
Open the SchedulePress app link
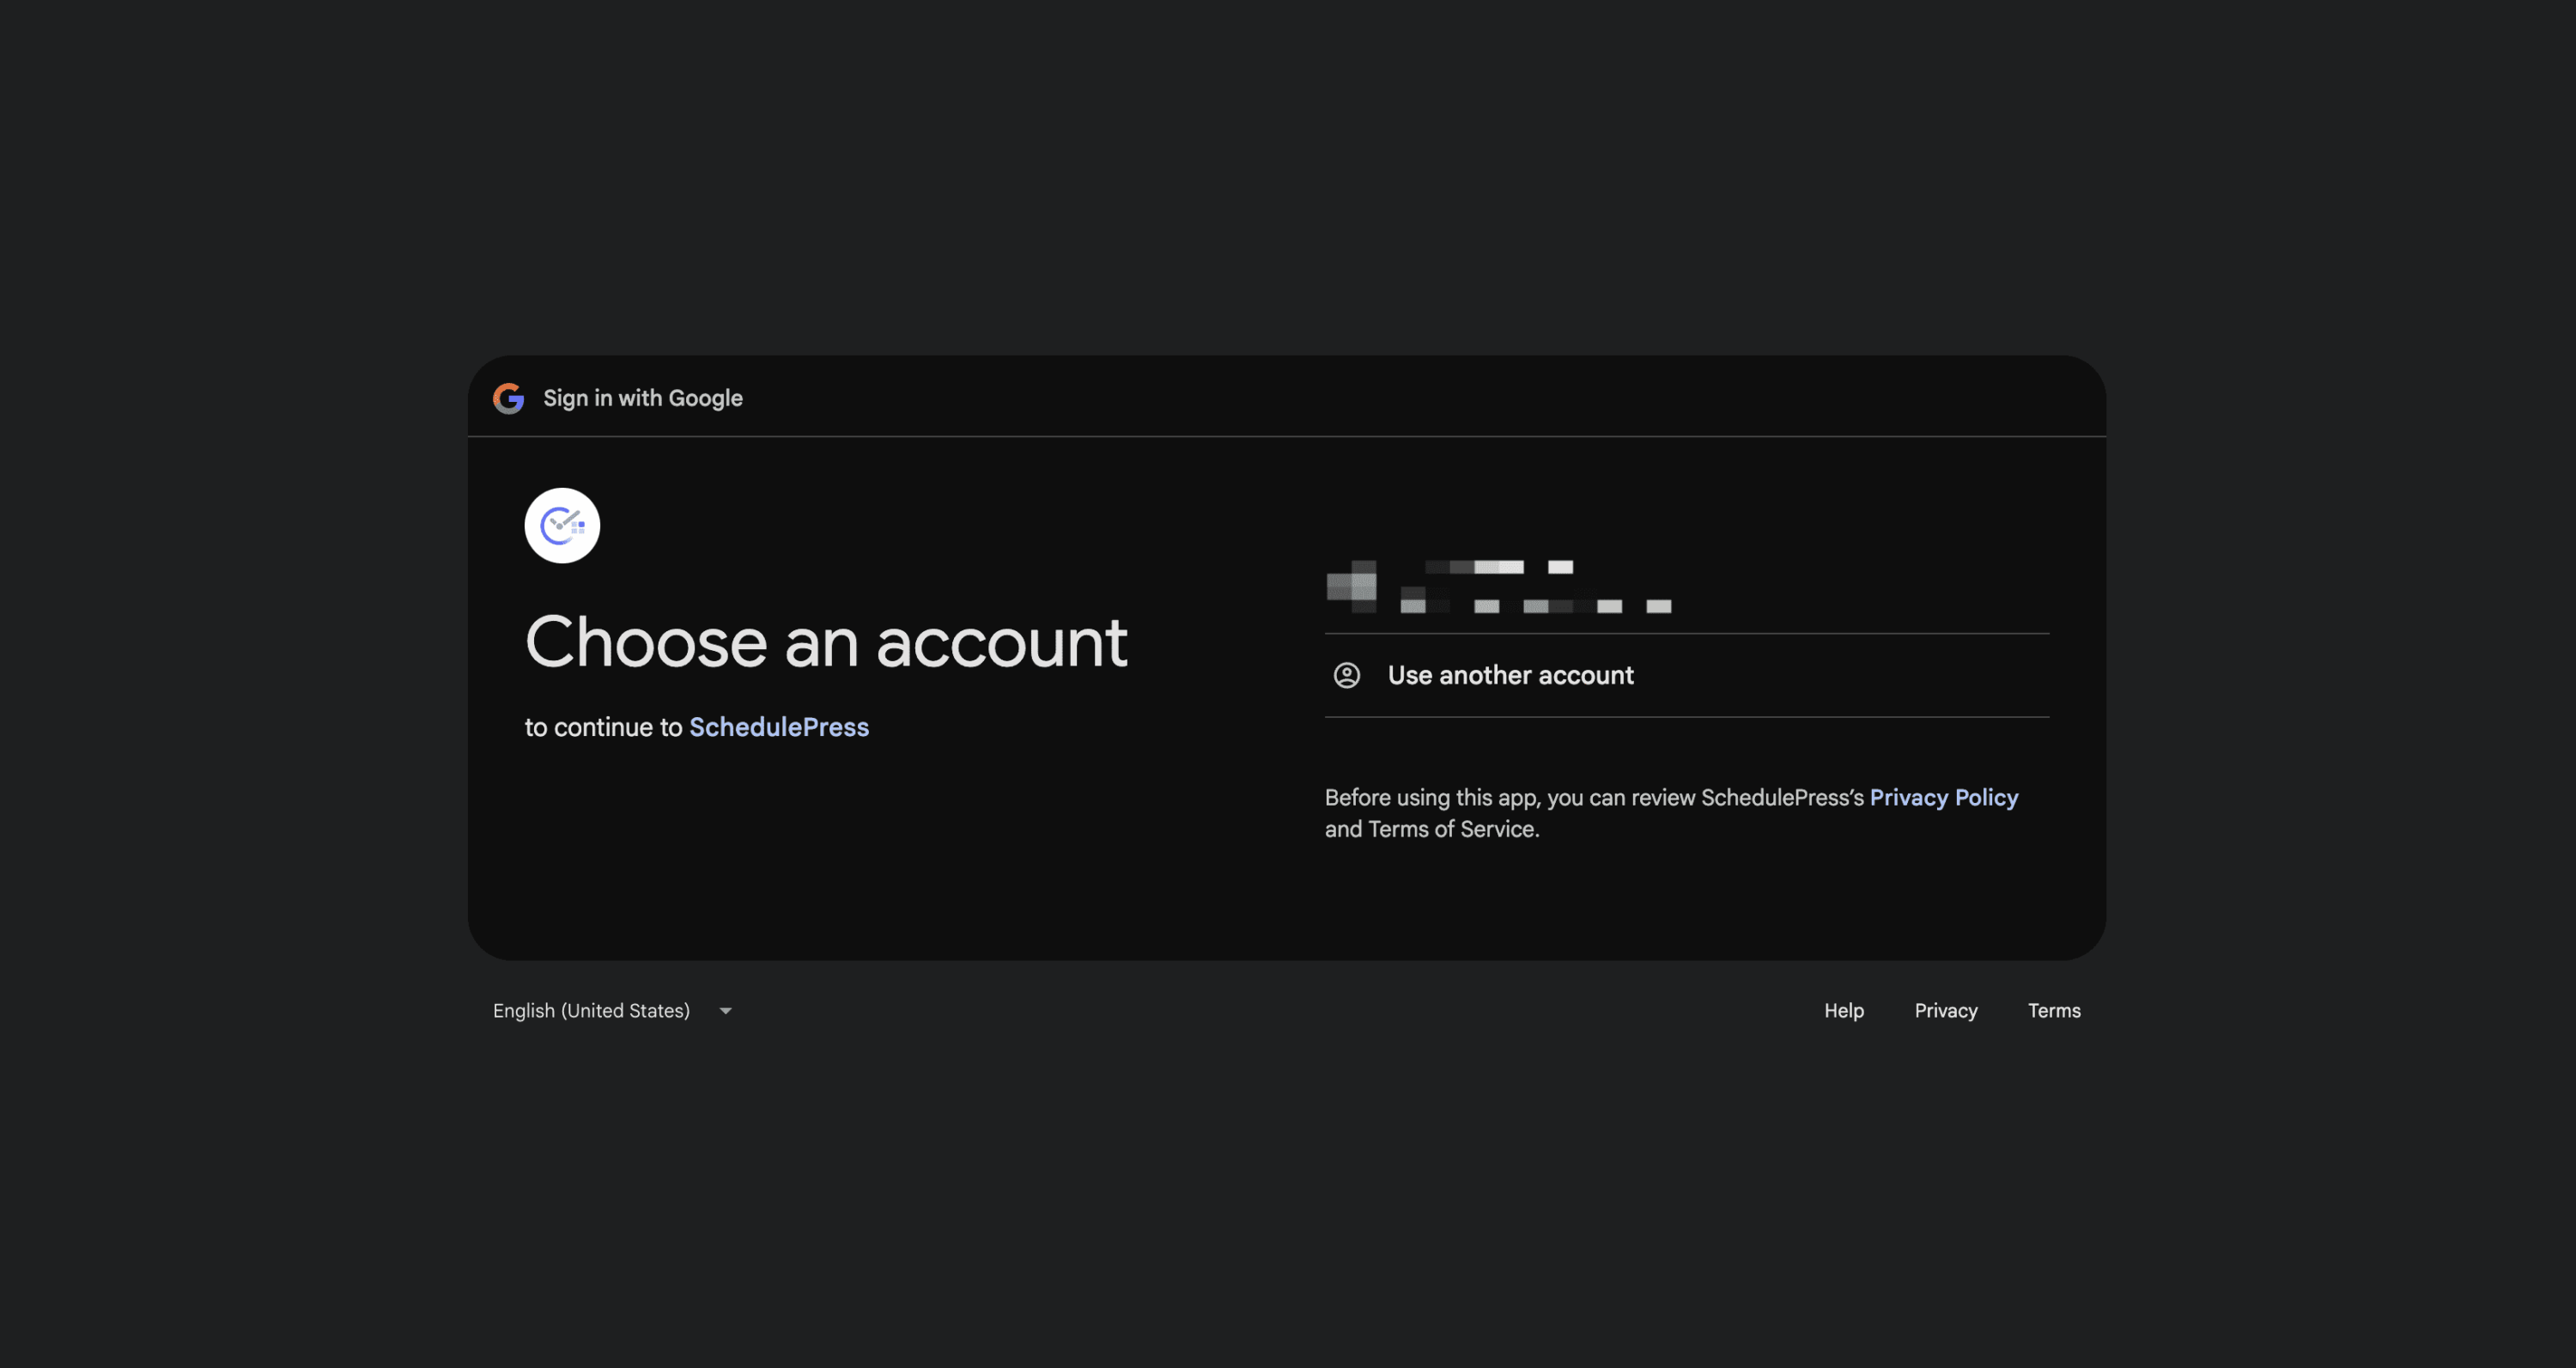coord(779,727)
